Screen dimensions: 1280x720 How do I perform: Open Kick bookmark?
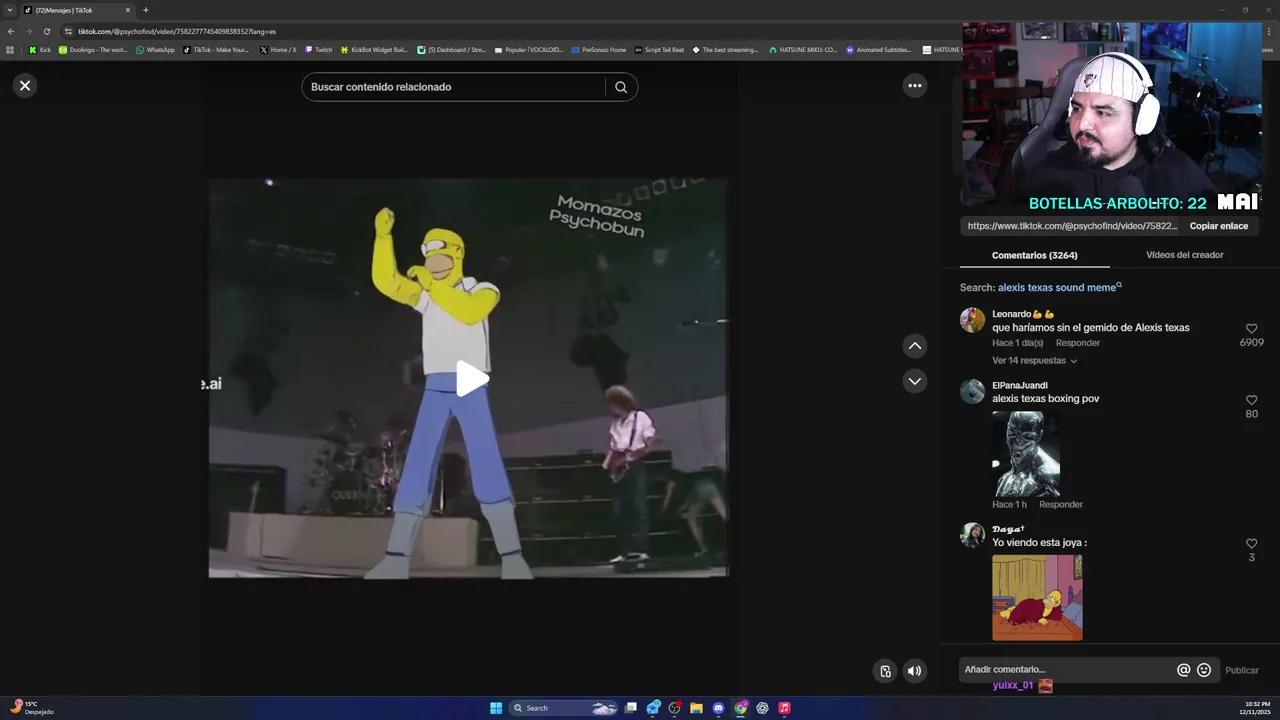(40, 49)
